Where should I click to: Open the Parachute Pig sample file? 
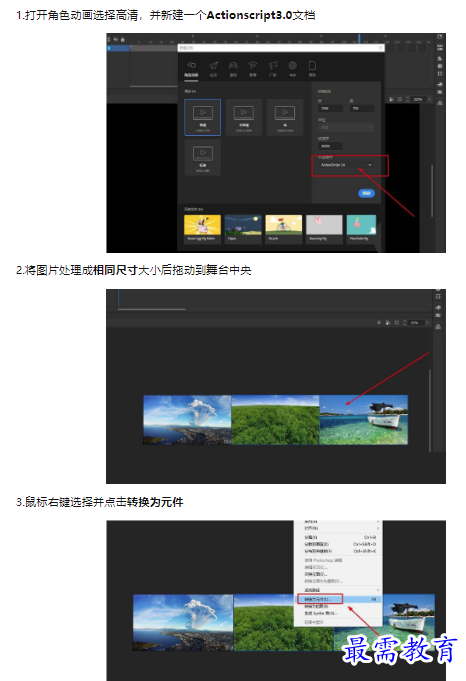click(x=361, y=228)
